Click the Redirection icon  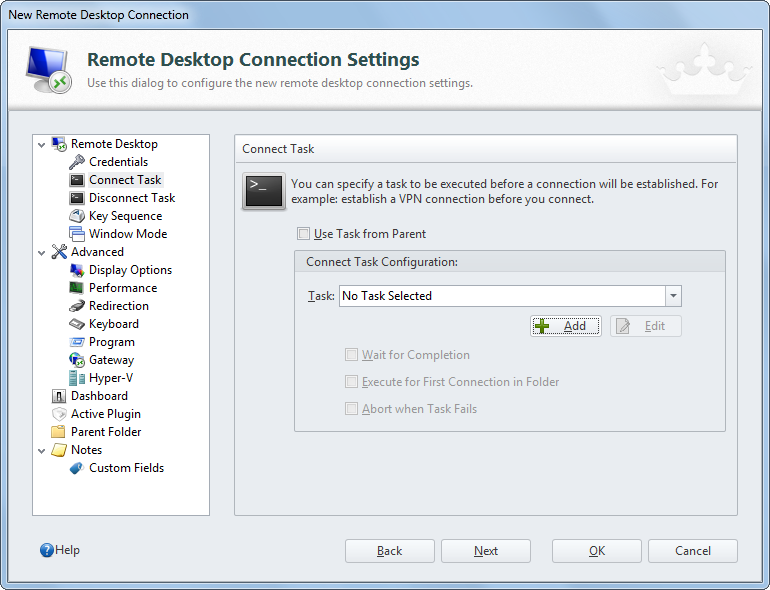click(77, 306)
